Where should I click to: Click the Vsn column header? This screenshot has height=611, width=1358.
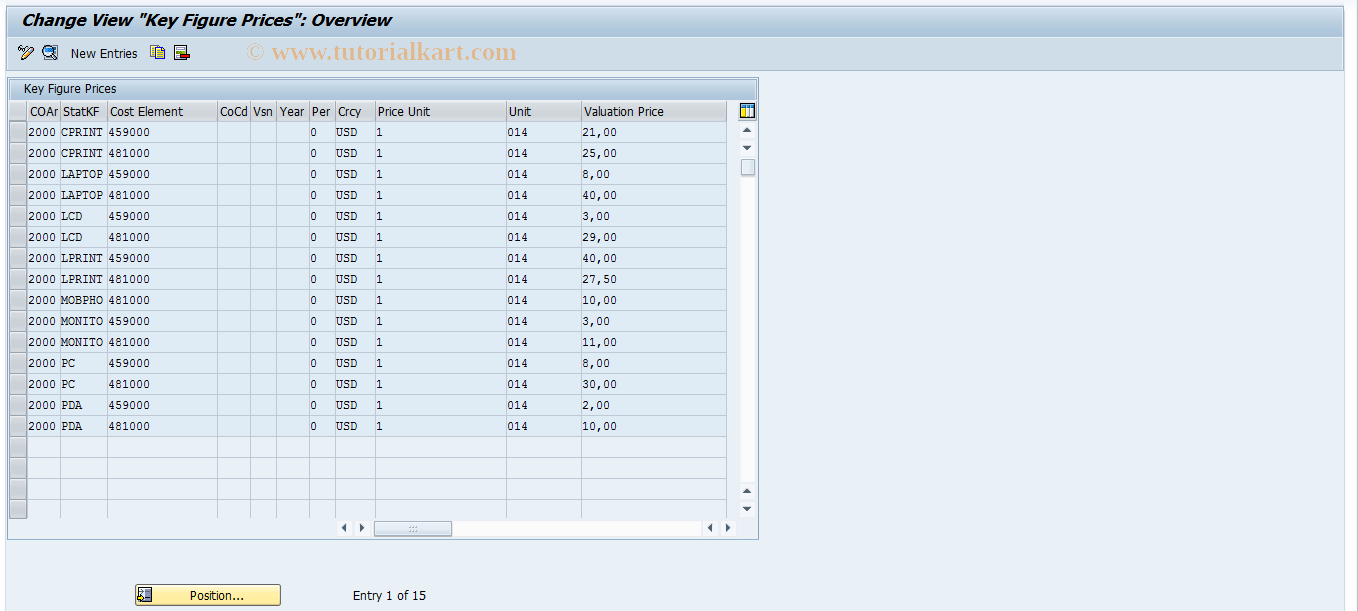tap(263, 111)
